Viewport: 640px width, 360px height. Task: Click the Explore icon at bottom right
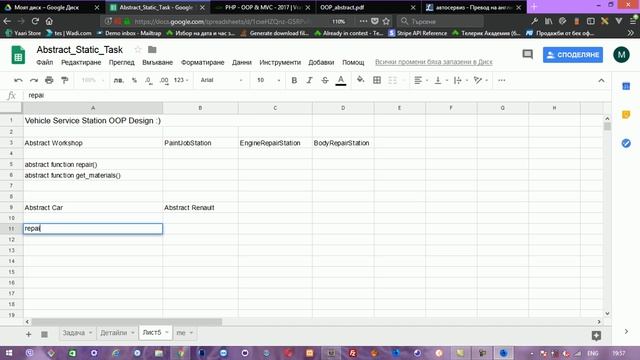click(x=596, y=336)
